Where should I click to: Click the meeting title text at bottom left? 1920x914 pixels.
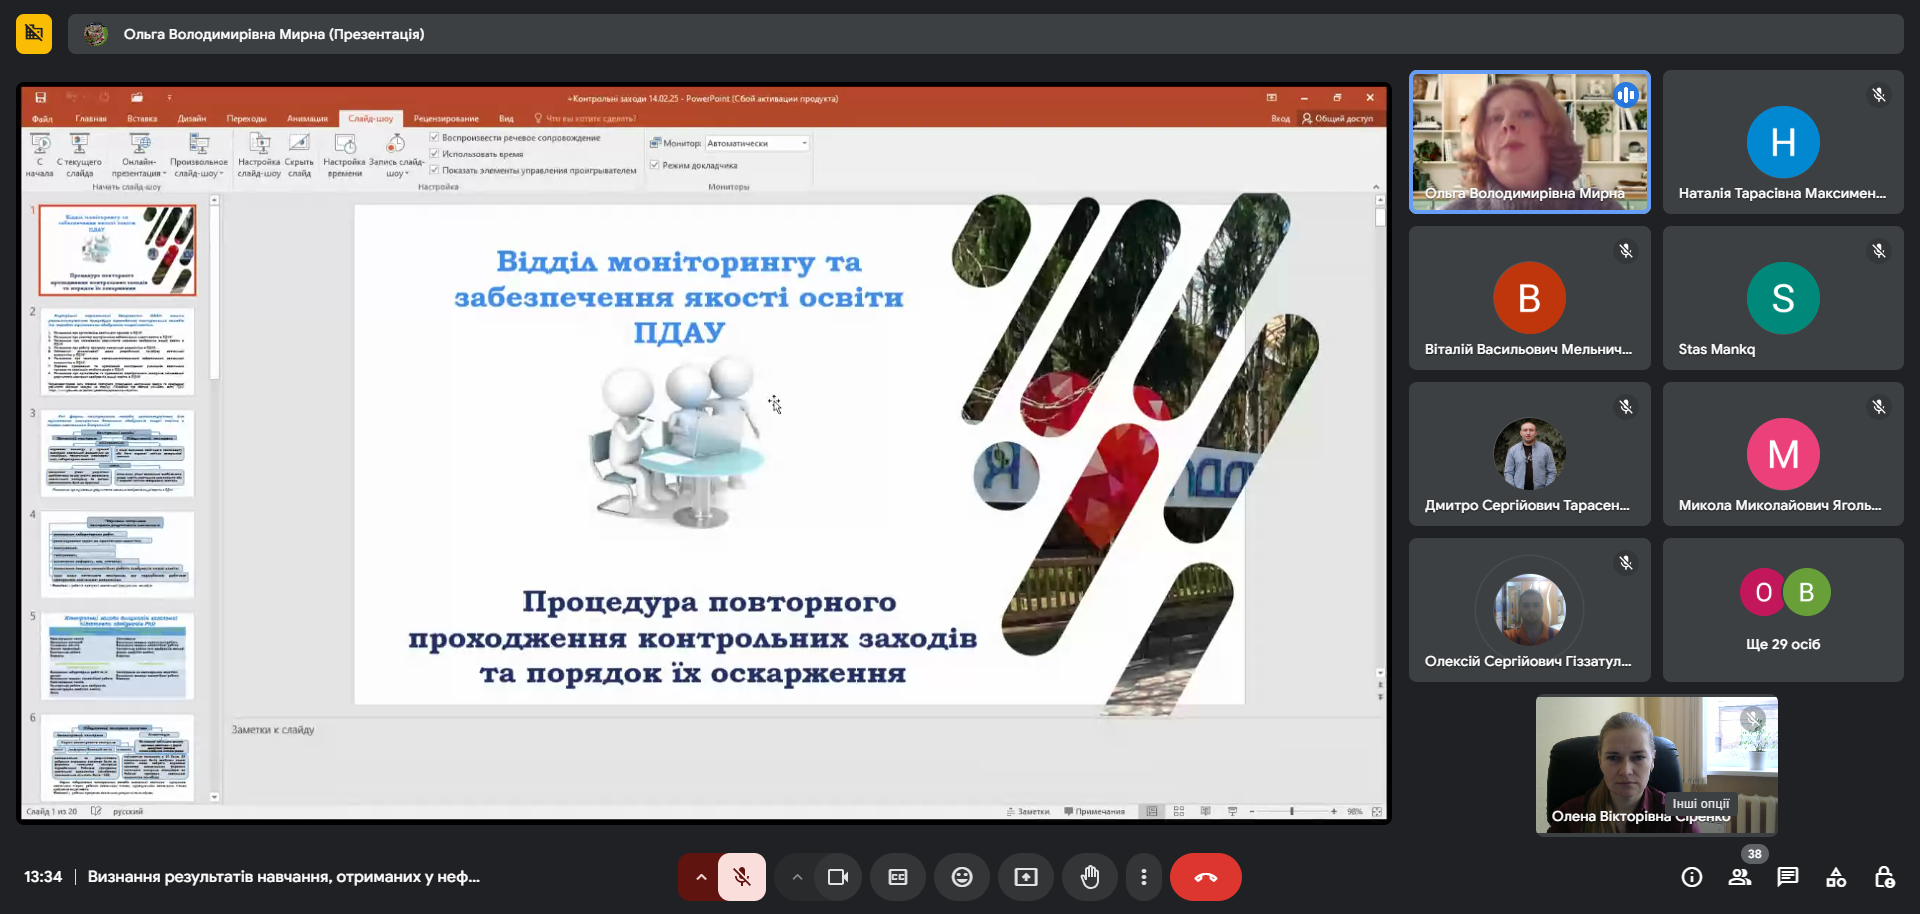pyautogui.click(x=284, y=877)
